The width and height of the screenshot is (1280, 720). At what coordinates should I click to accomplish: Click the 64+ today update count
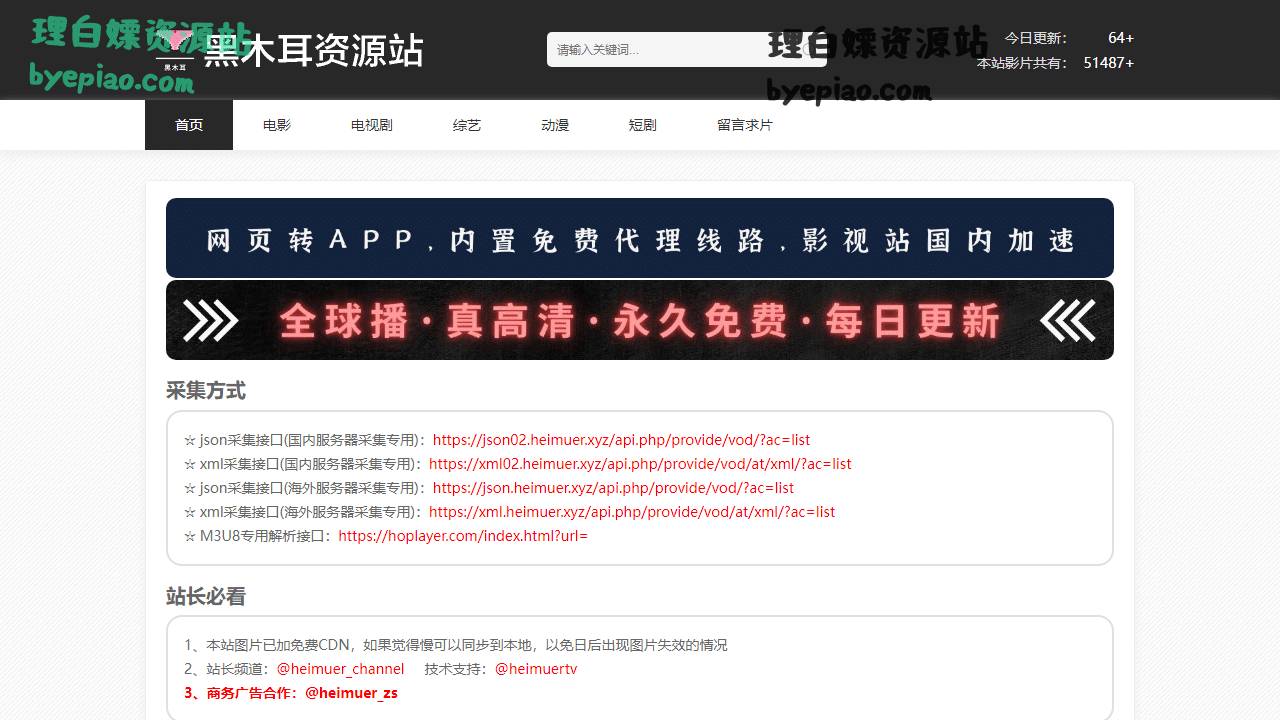pos(1121,38)
